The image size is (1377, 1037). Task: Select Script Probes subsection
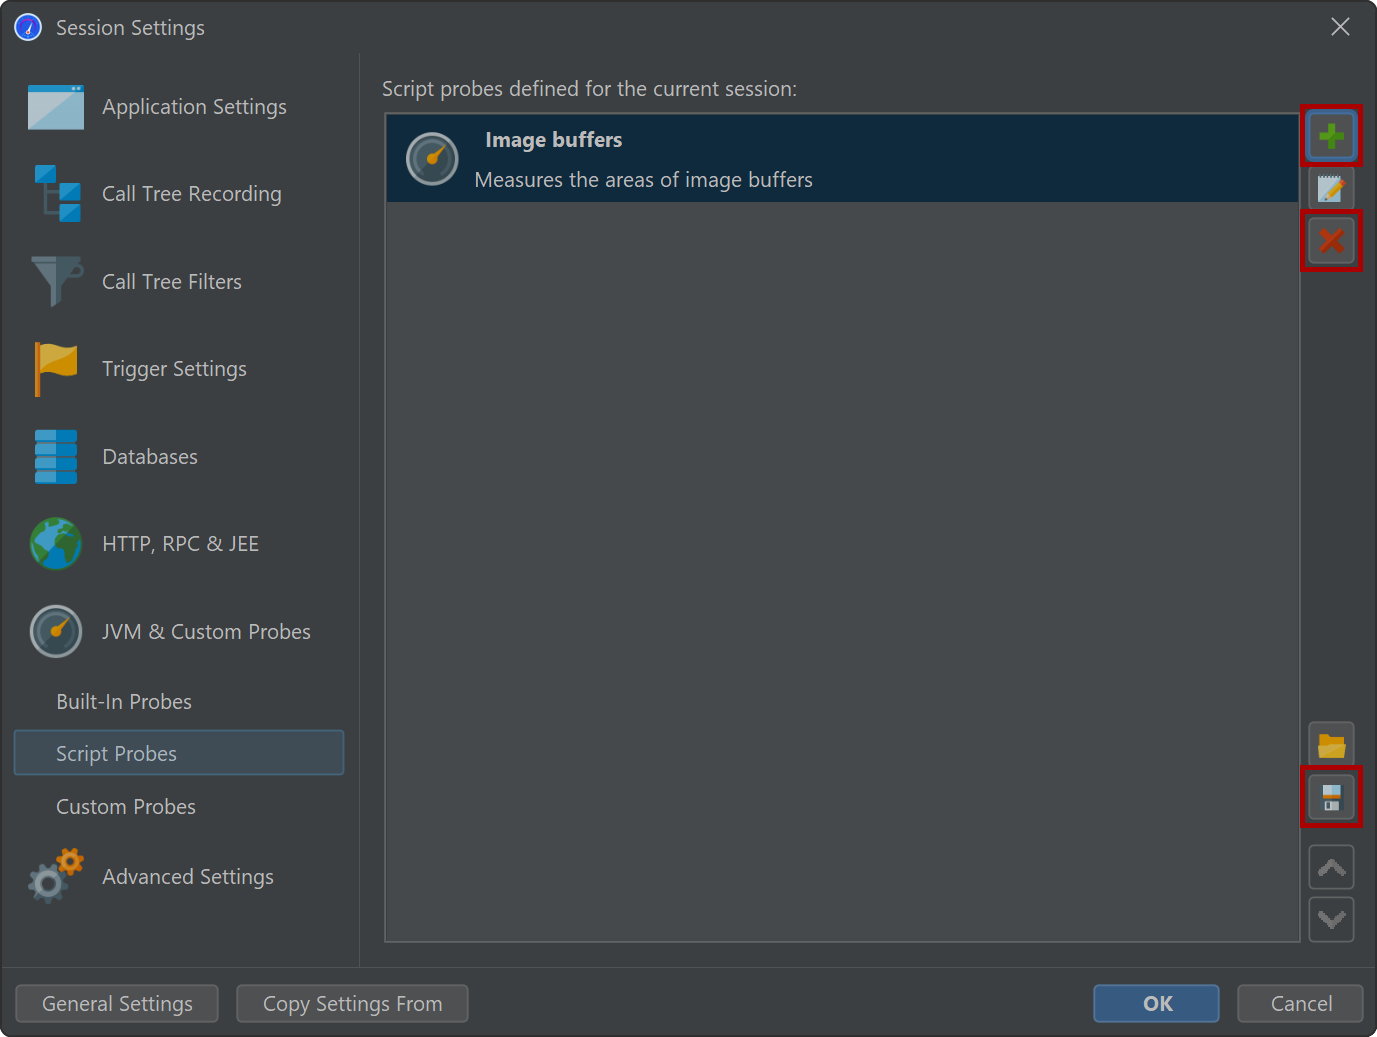179,753
